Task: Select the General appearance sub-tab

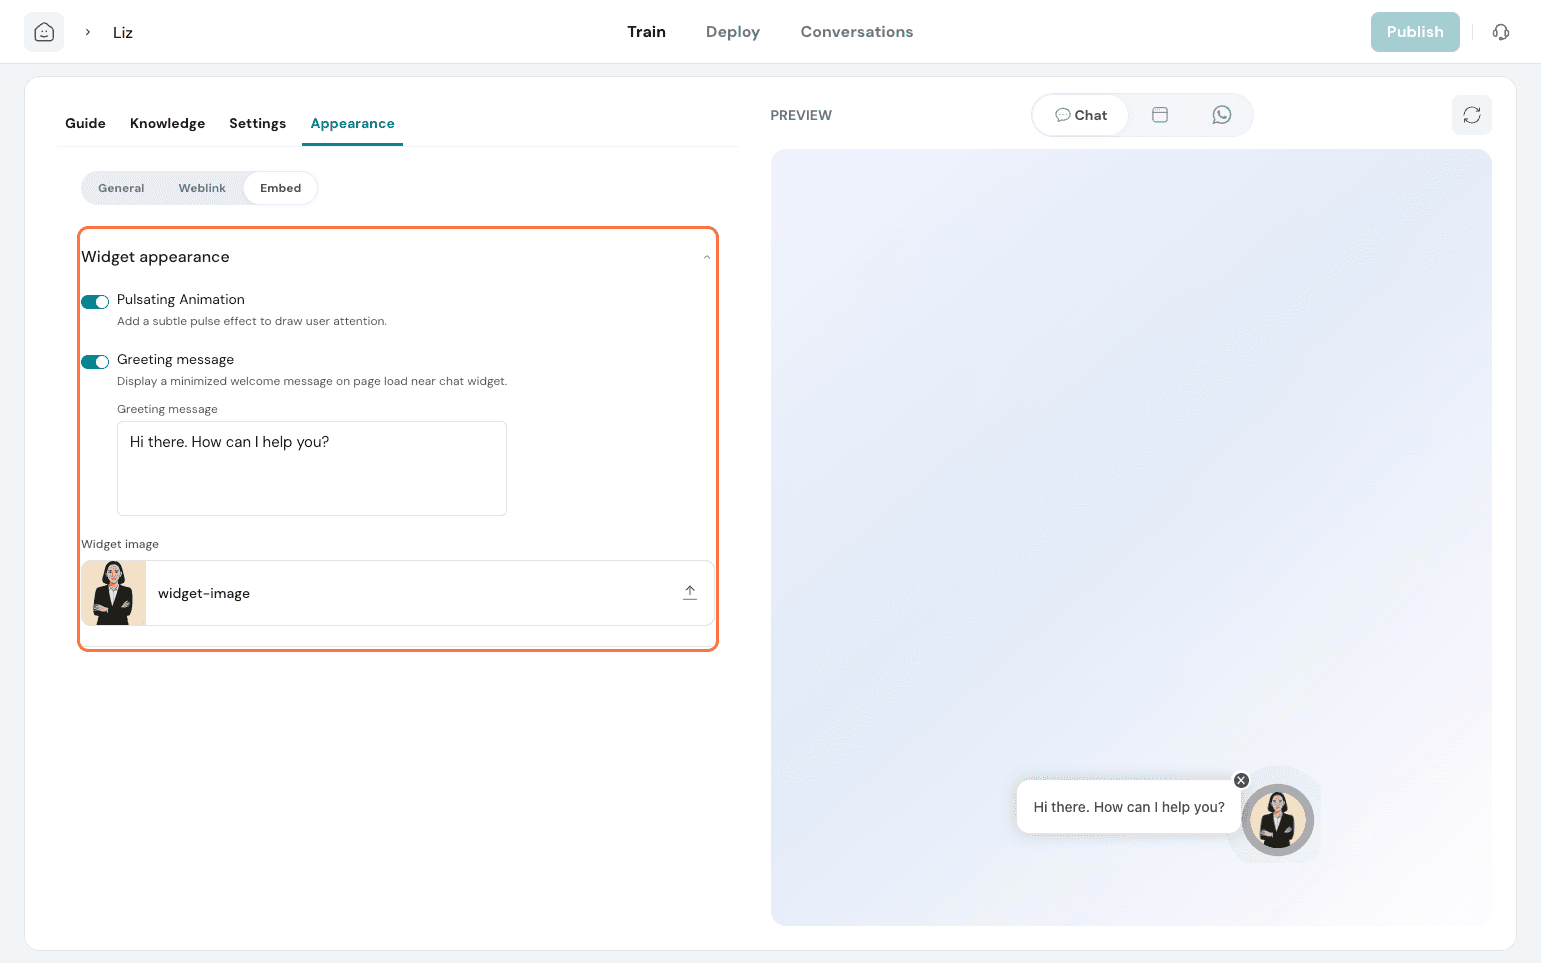Action: tap(121, 188)
